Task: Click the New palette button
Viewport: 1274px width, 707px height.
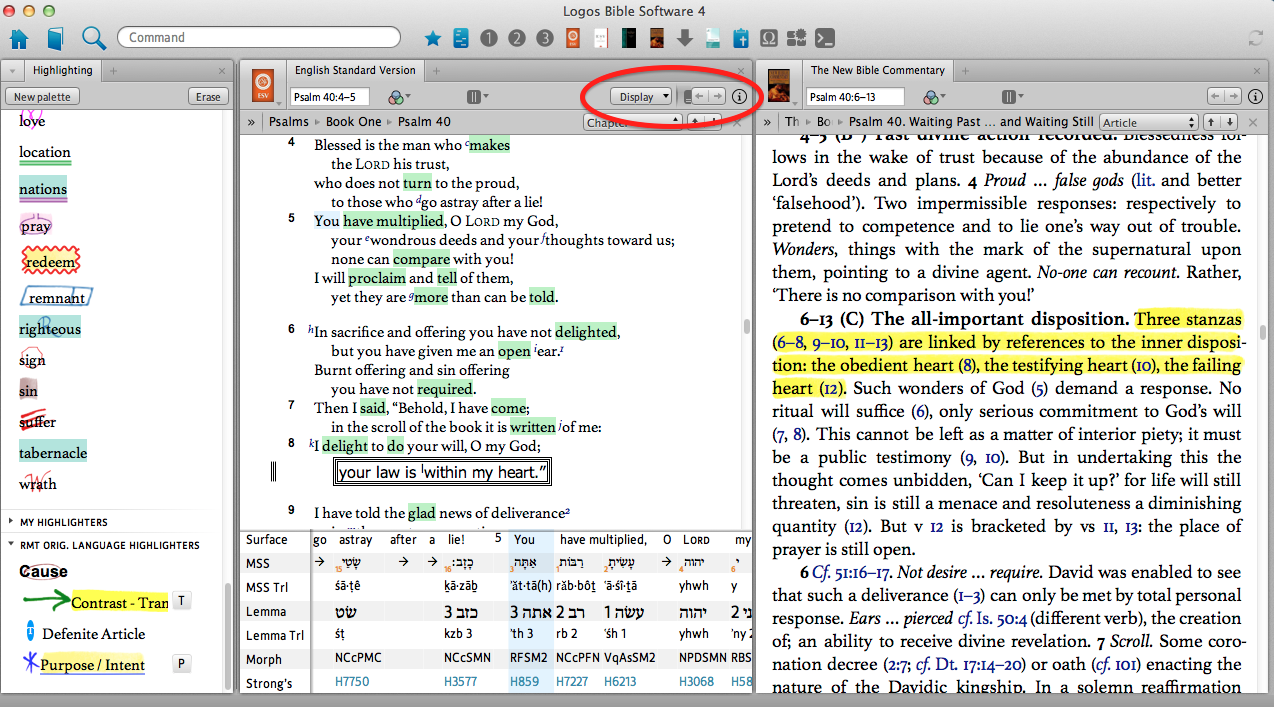Action: click(x=42, y=97)
